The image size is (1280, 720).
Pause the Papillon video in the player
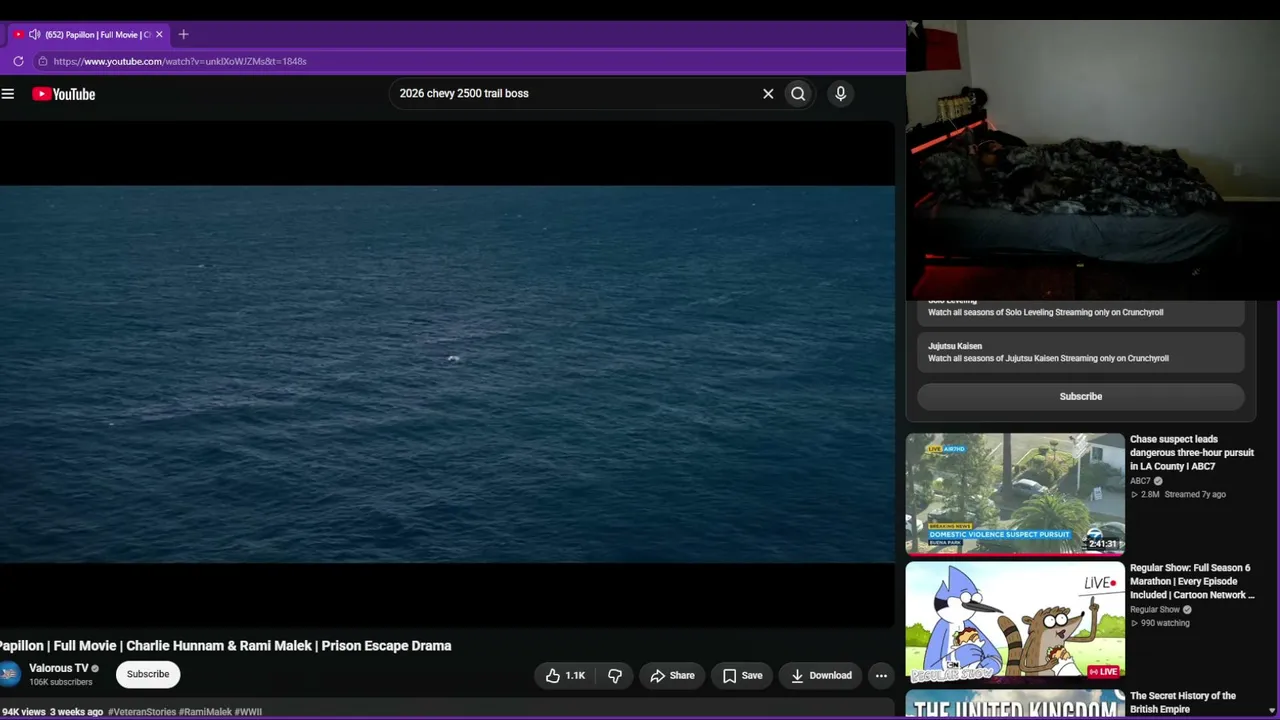click(x=447, y=374)
